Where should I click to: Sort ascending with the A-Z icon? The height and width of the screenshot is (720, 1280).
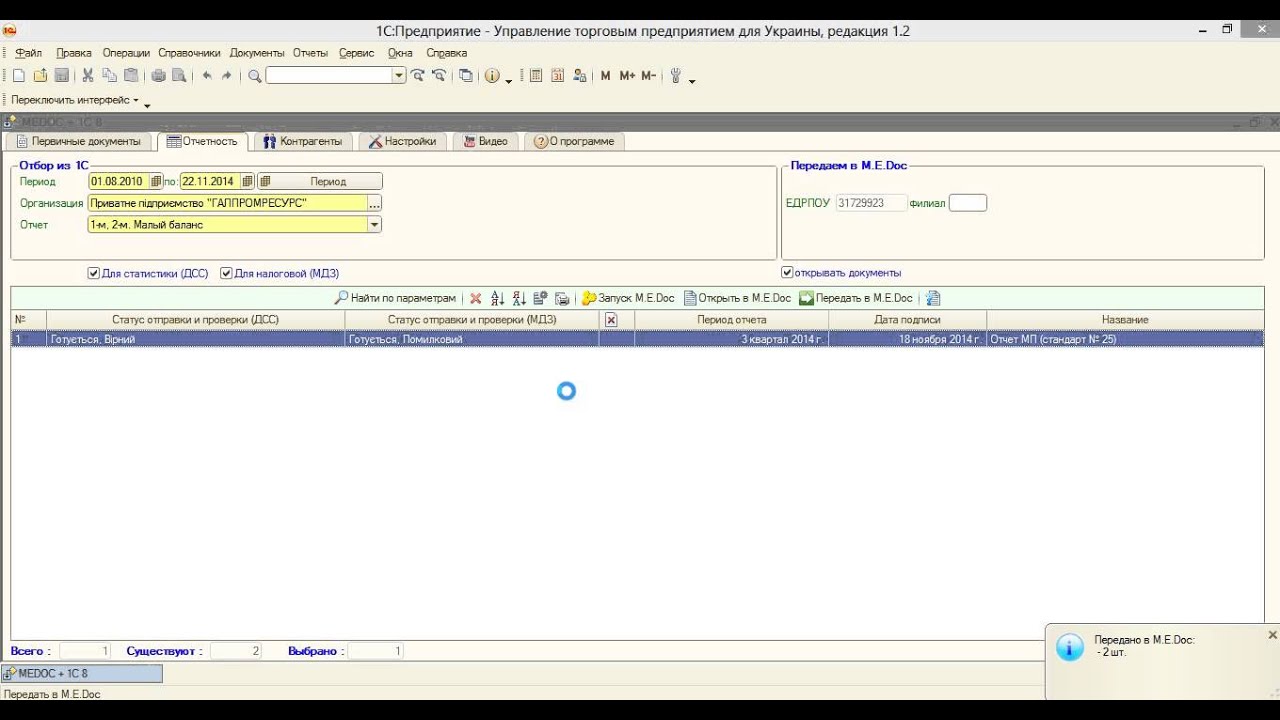(498, 298)
